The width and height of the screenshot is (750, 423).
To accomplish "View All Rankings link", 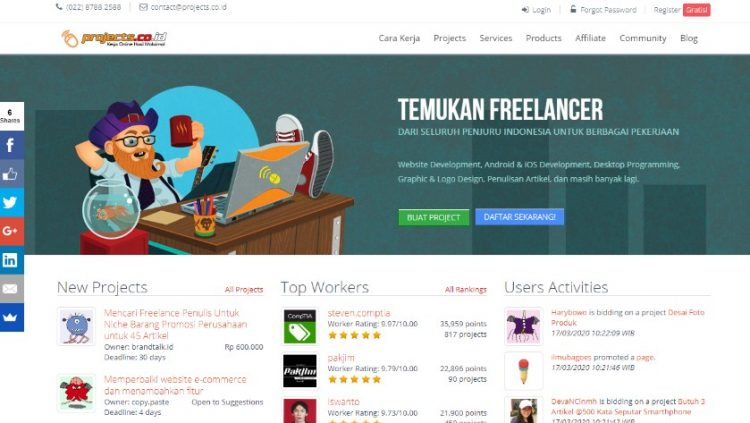I will coord(465,289).
